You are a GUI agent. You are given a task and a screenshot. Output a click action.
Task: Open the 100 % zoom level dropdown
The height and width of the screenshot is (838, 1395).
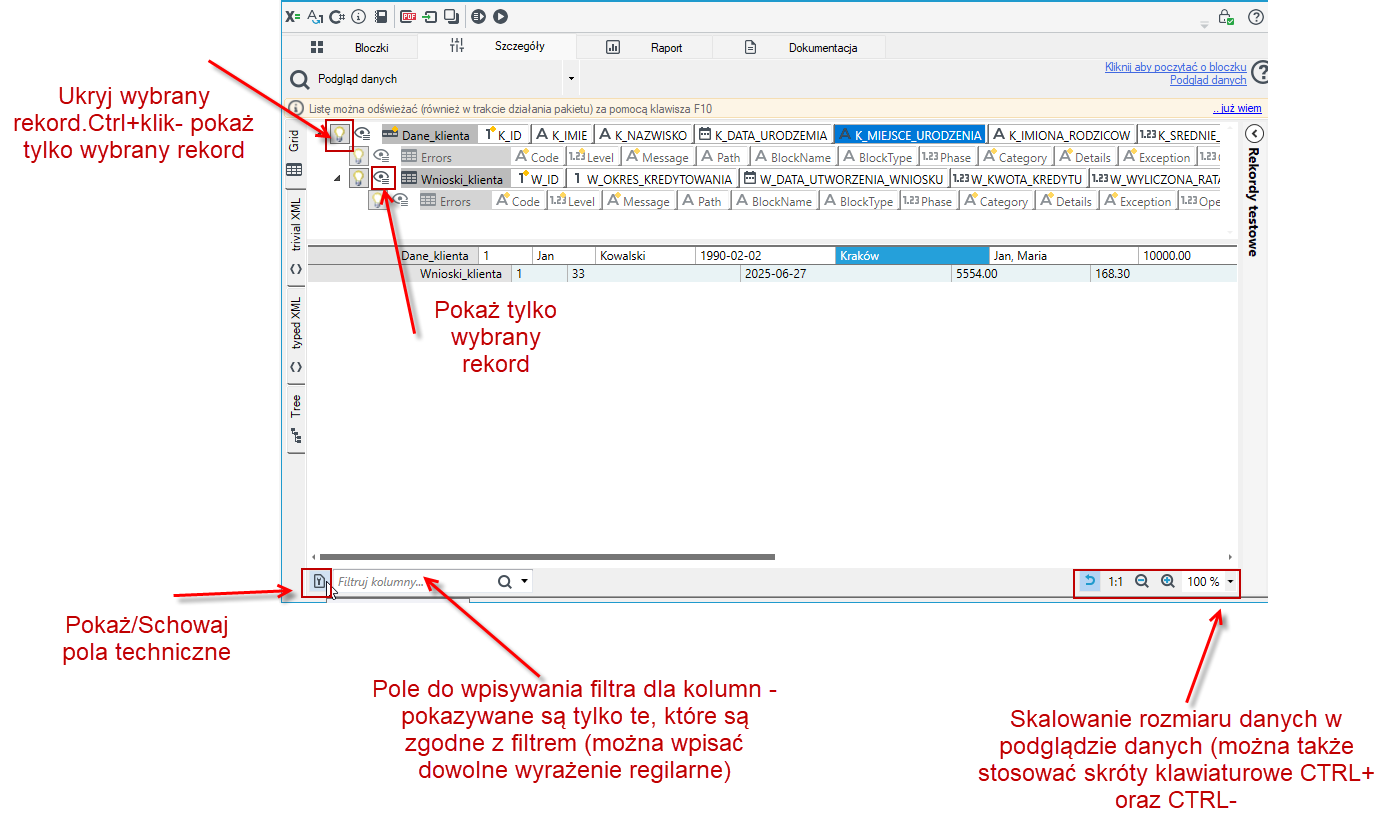[1229, 581]
